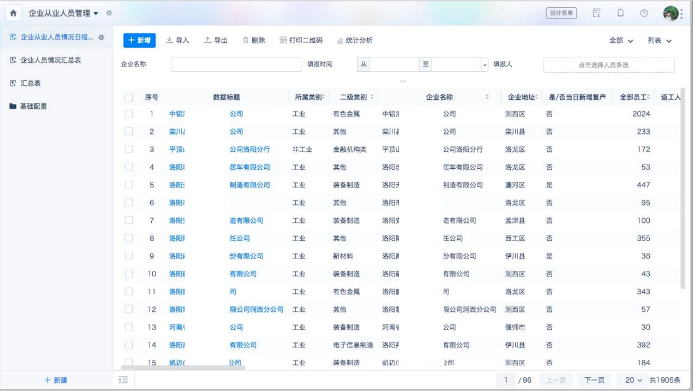
Task: Click the 导入 toolbar item
Action: click(177, 40)
